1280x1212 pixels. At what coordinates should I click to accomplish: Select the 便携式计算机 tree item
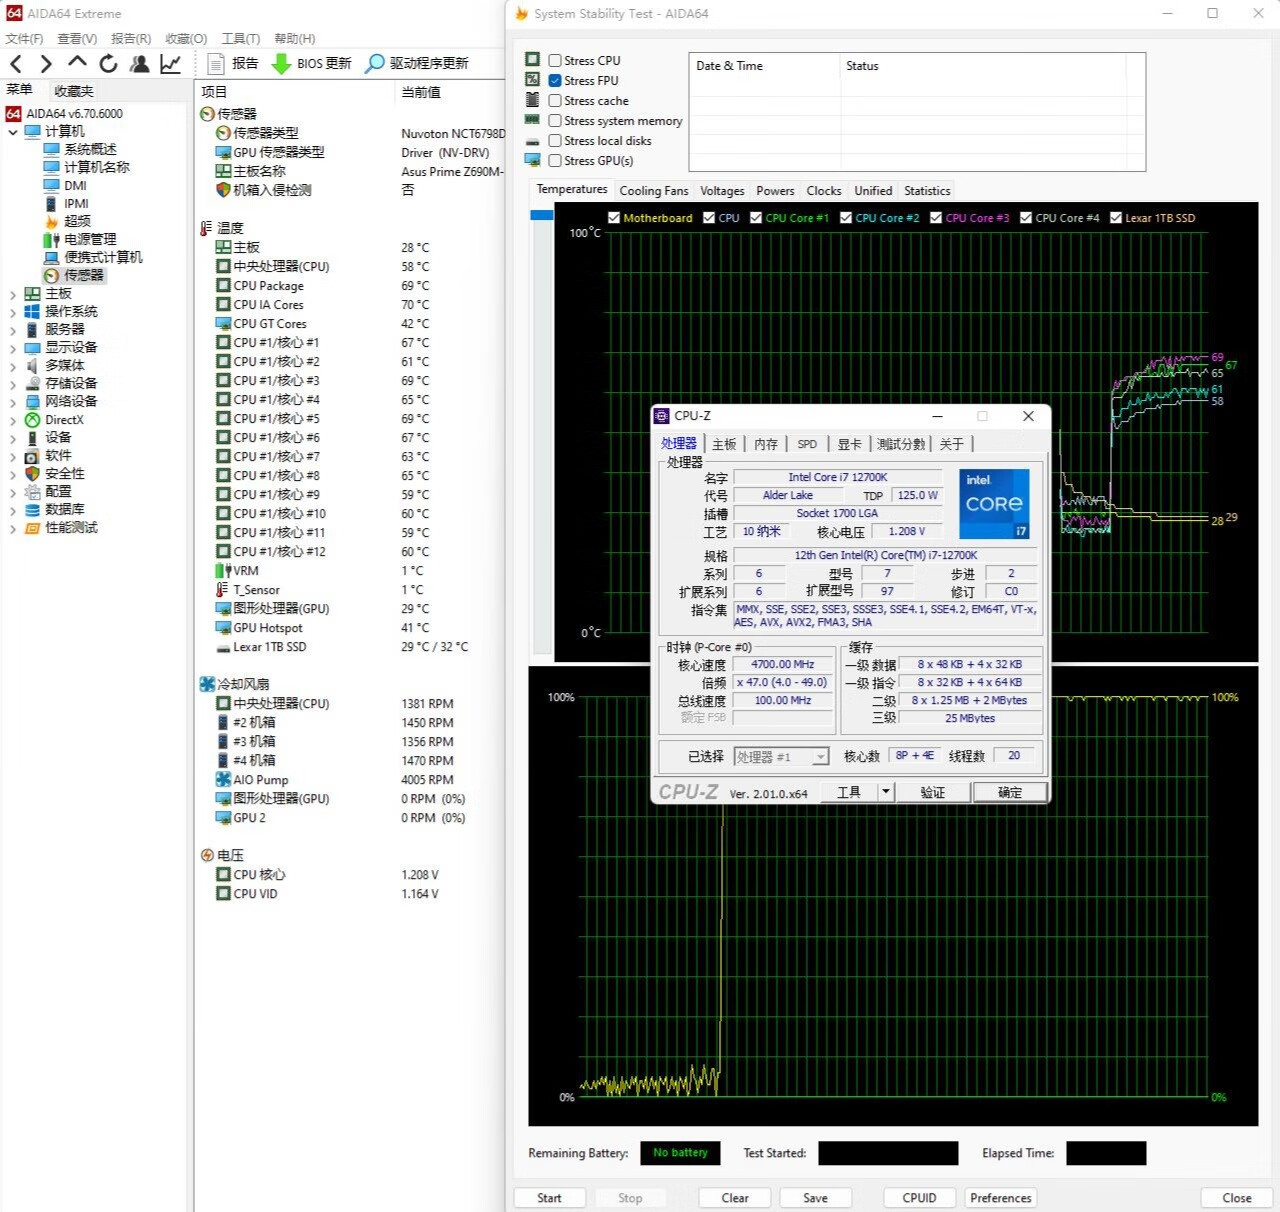tap(103, 257)
